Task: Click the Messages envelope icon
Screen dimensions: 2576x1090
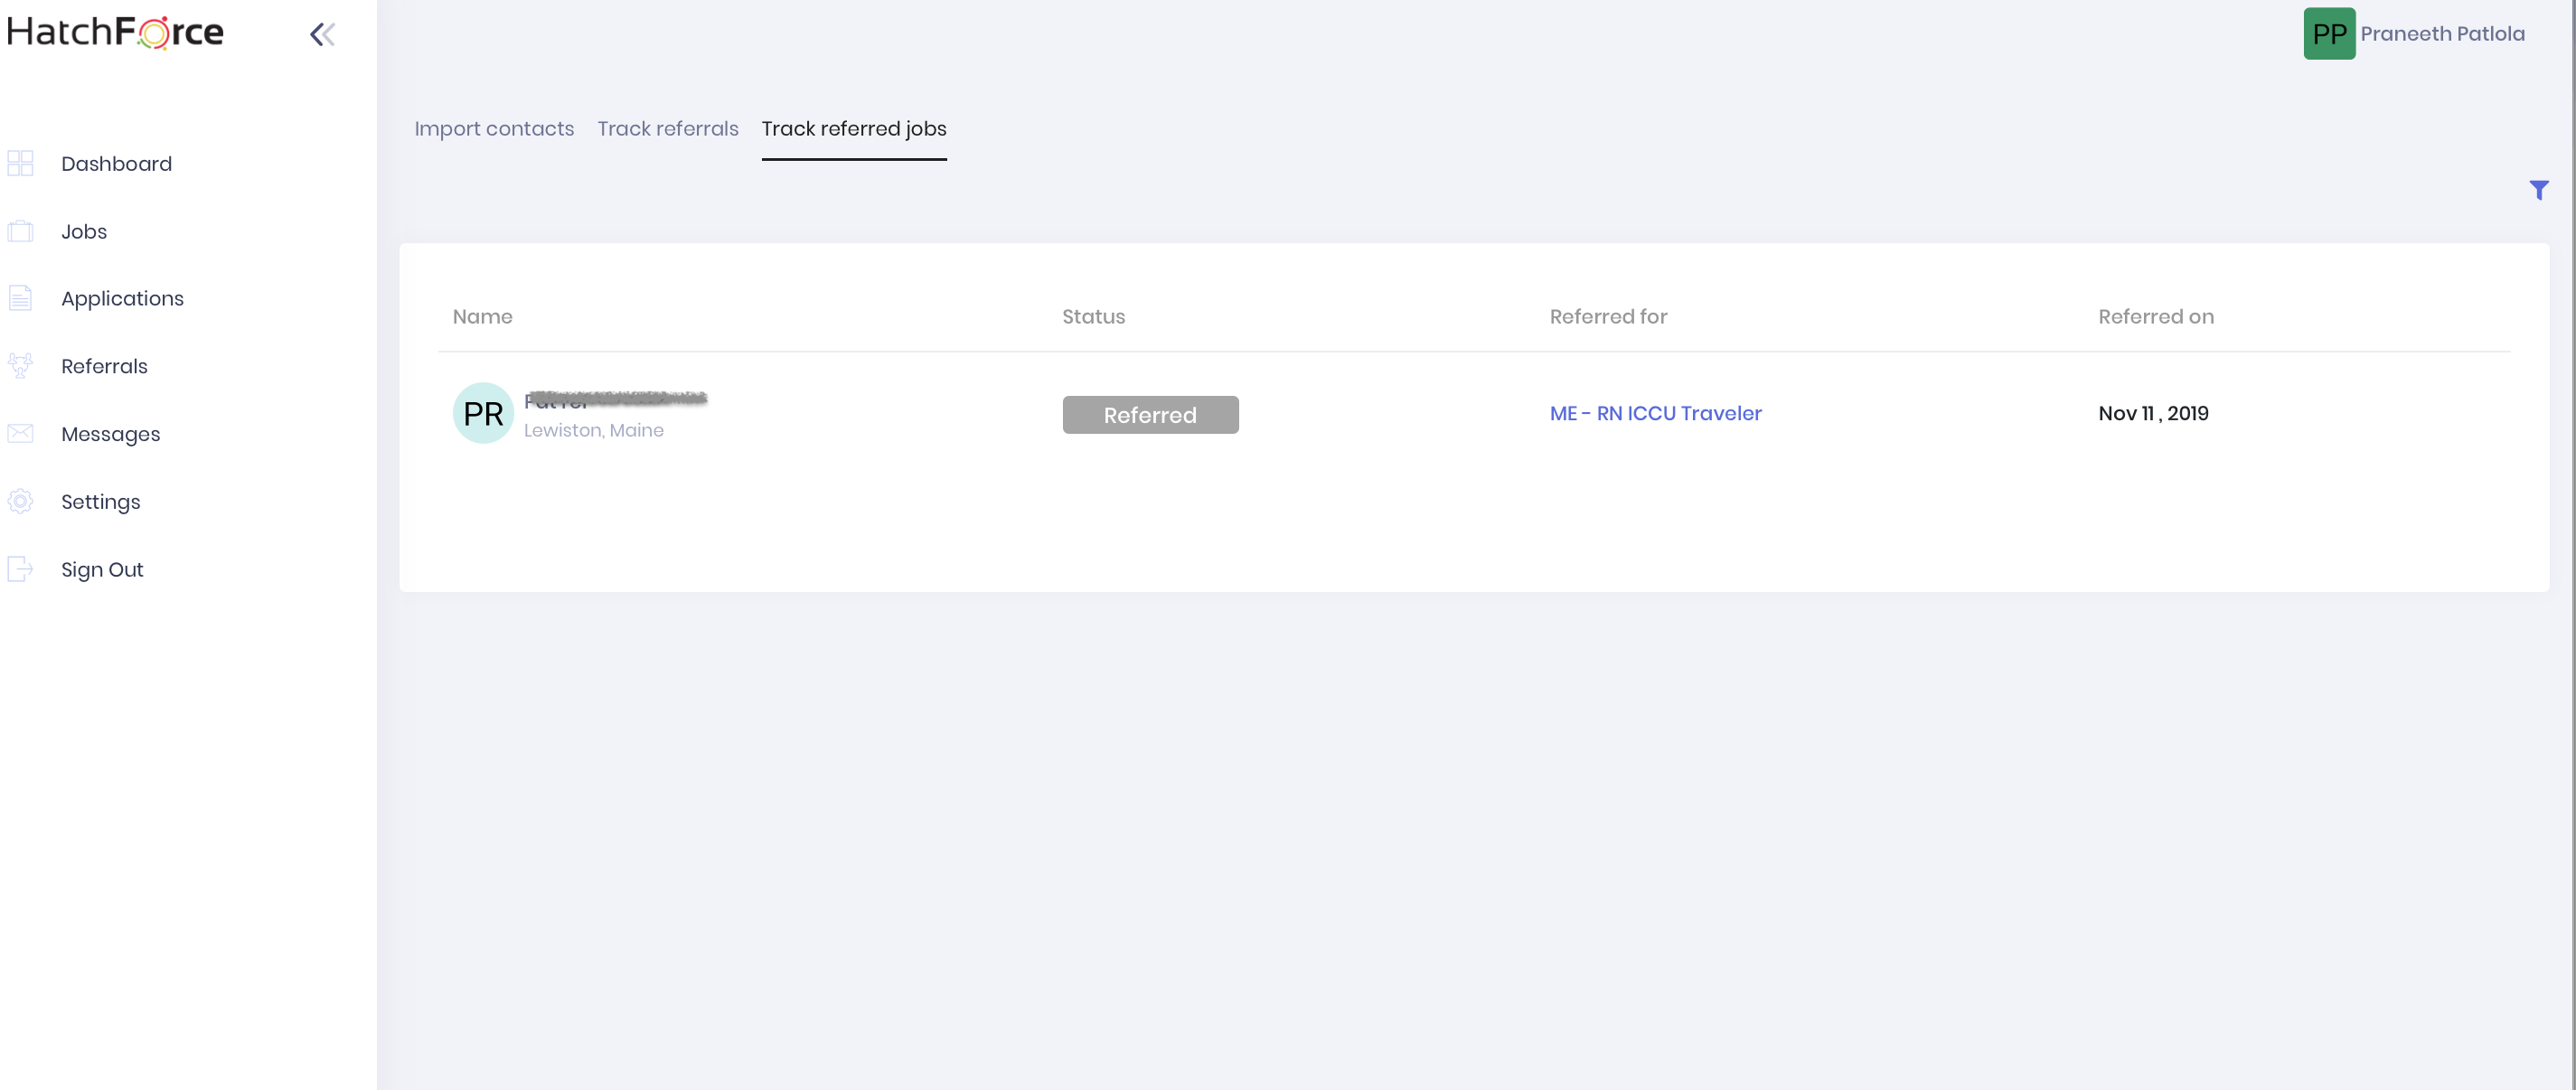Action: (20, 433)
